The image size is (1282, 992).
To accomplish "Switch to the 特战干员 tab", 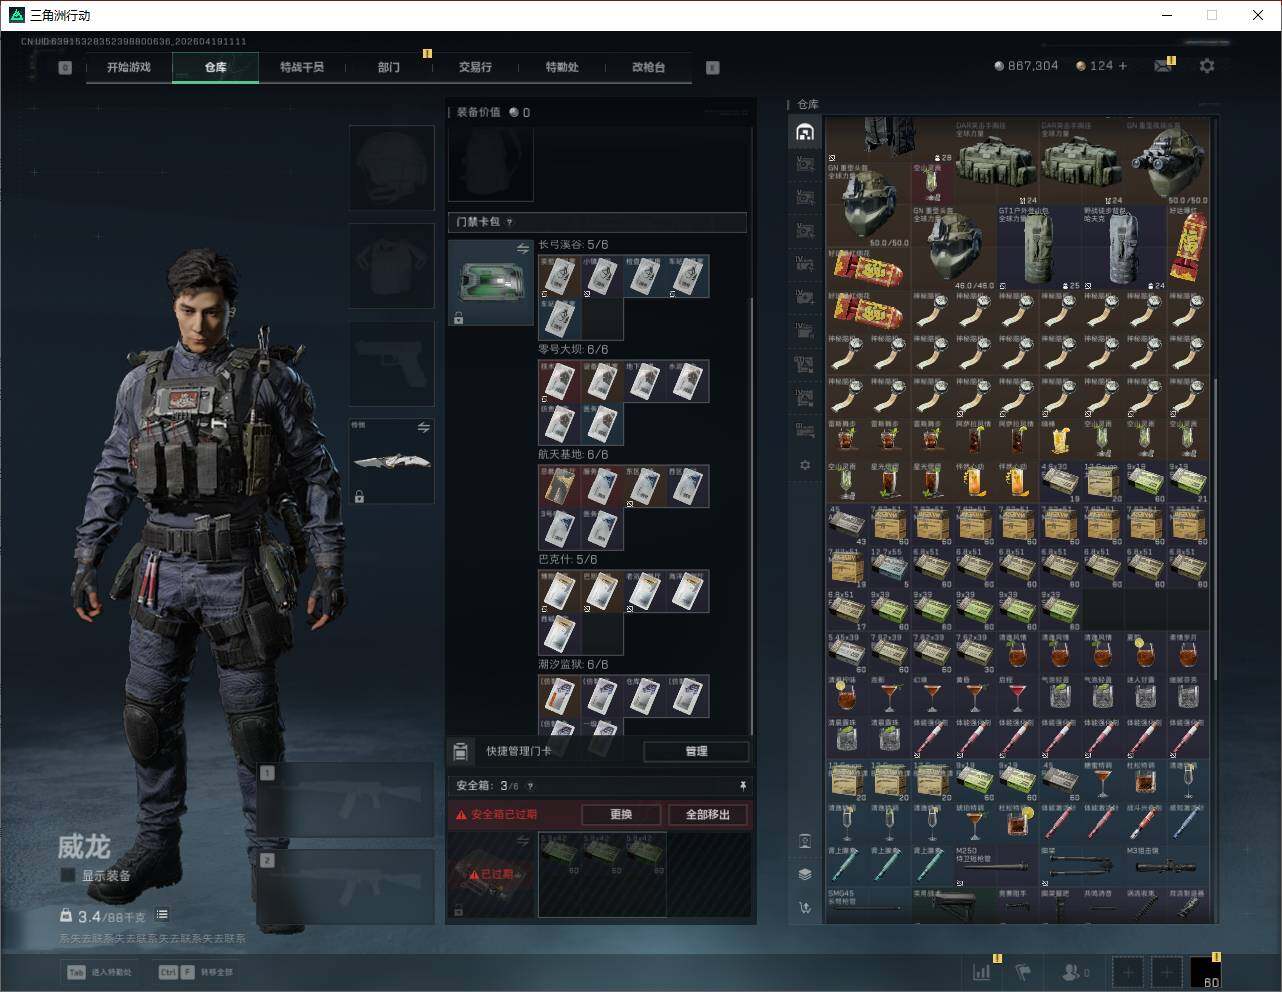I will [x=302, y=67].
